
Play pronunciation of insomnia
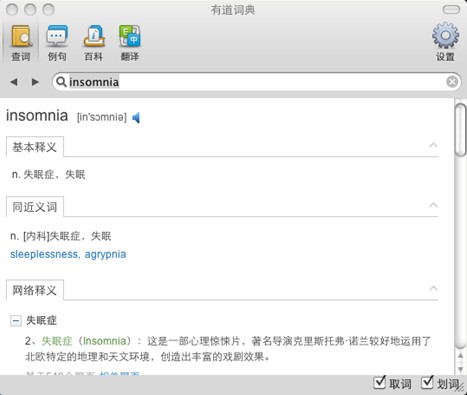pyautogui.click(x=136, y=117)
